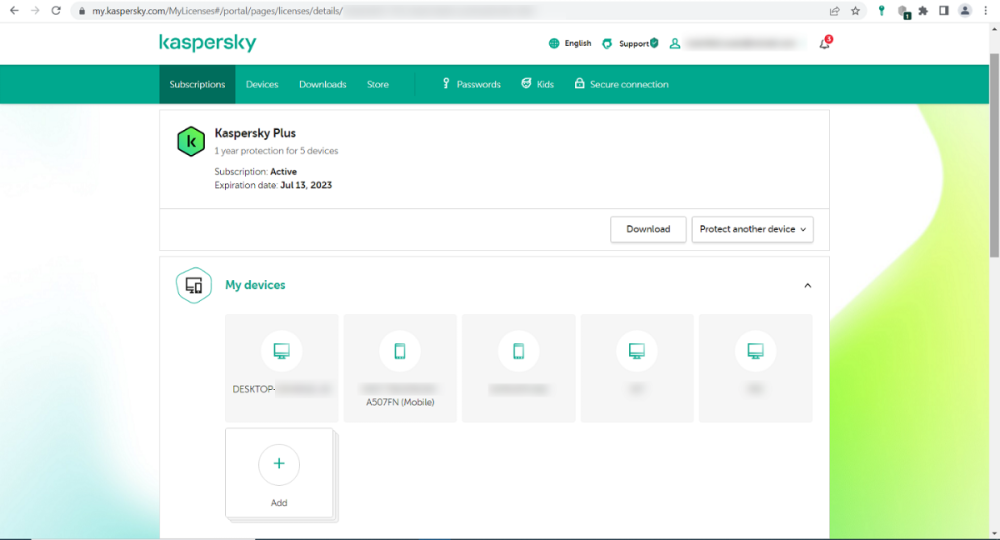Open the browser Extensions puzzle icon

923,11
